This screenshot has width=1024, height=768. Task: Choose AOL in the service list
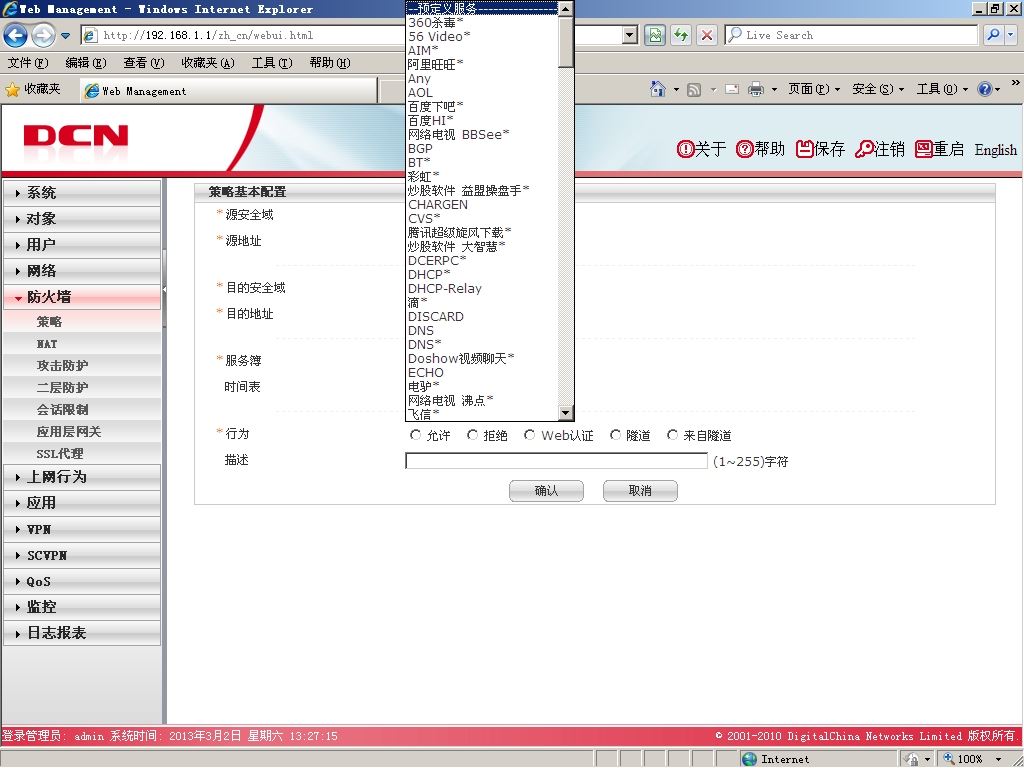pyautogui.click(x=482, y=93)
